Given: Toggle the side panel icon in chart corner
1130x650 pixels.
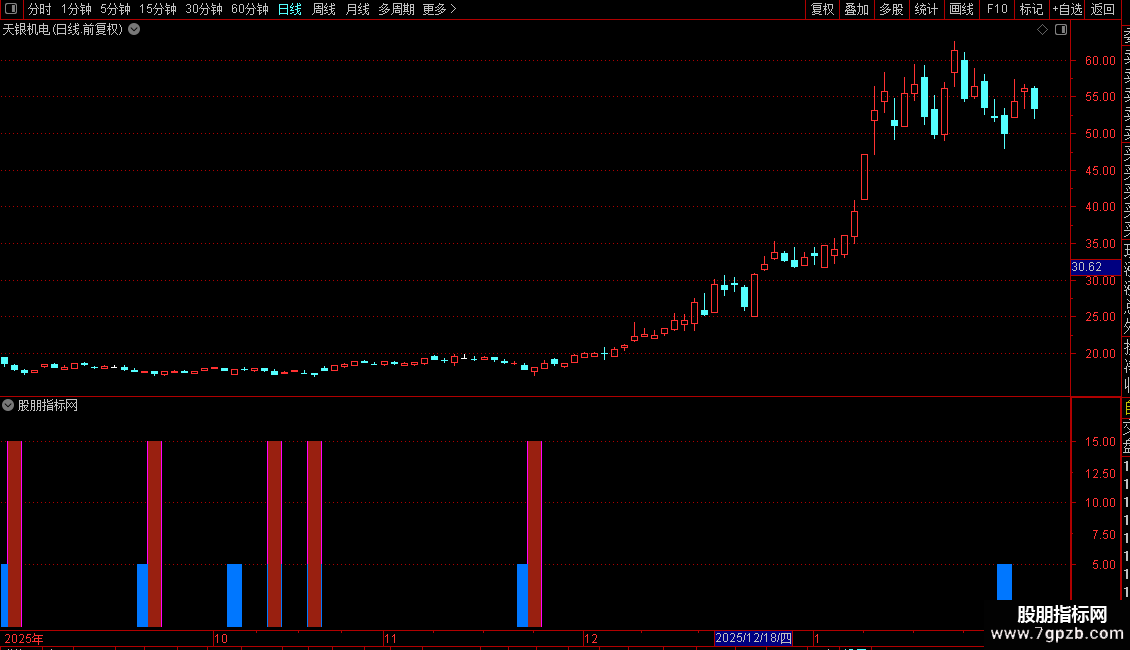Looking at the screenshot, I should 1061,30.
